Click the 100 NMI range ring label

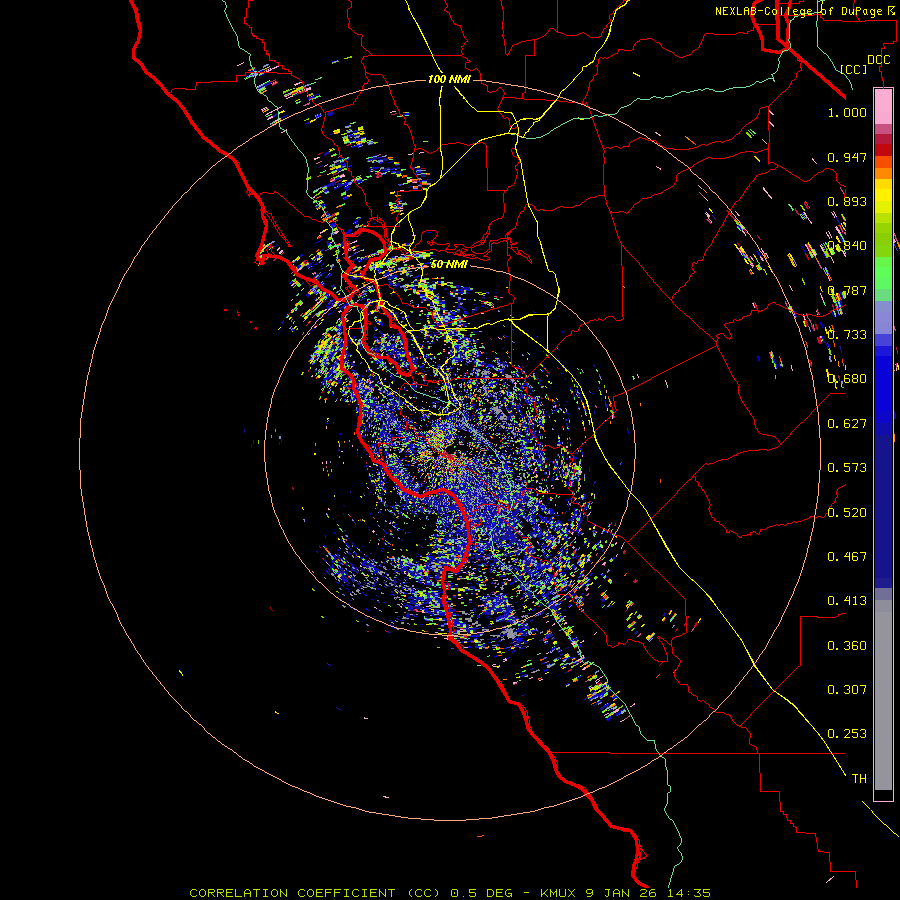pyautogui.click(x=449, y=79)
